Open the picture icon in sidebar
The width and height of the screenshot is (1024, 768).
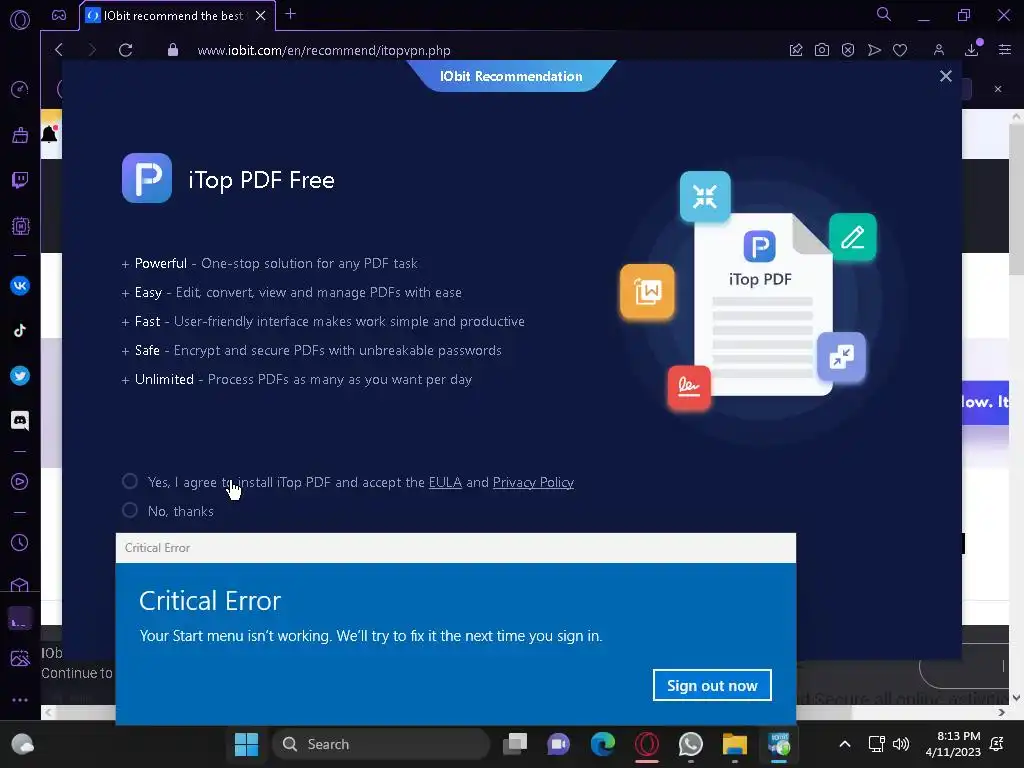pos(20,658)
